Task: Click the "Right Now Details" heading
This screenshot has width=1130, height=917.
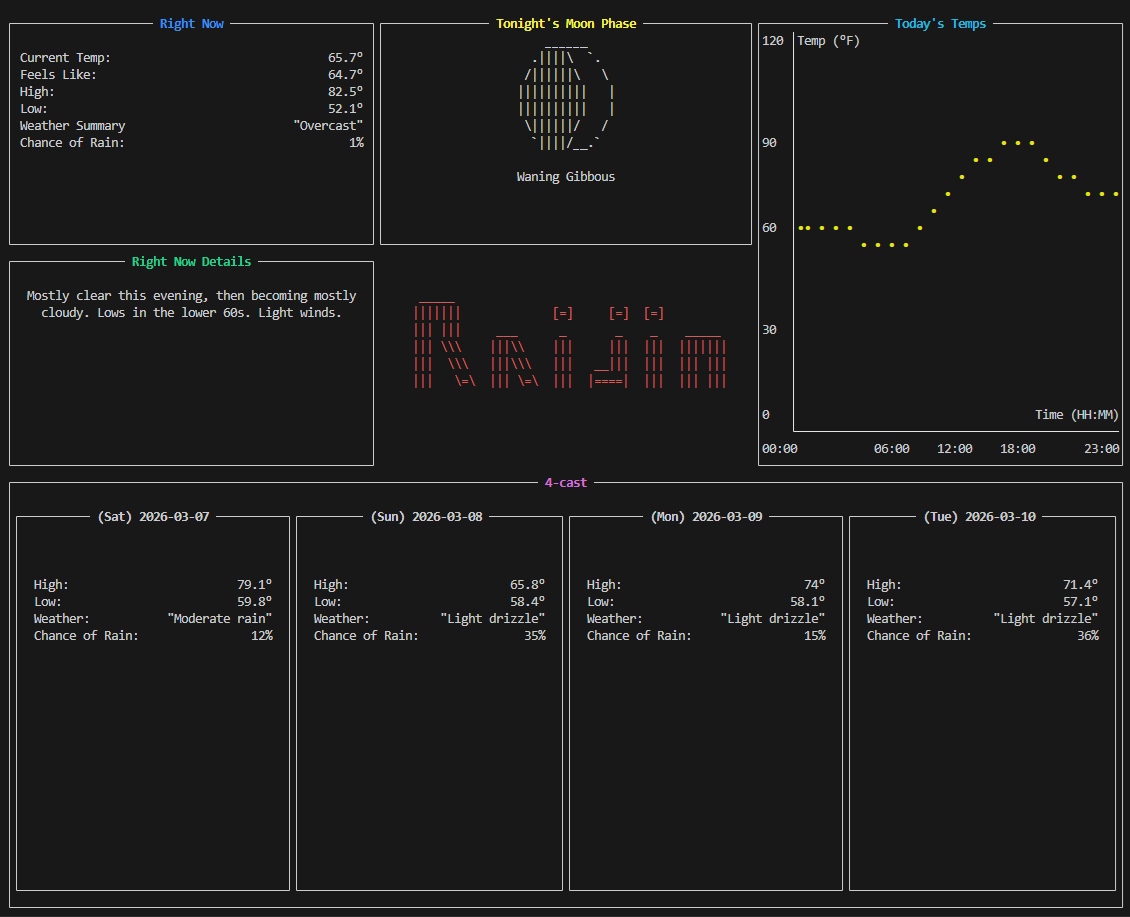Action: pyautogui.click(x=192, y=262)
